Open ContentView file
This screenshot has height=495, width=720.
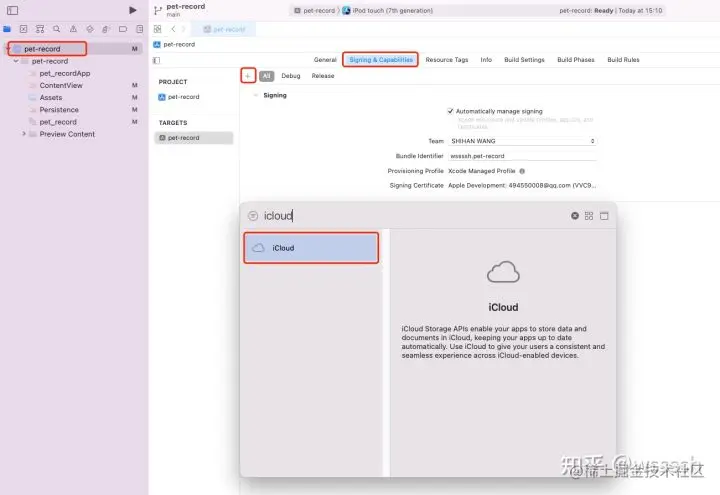point(61,85)
